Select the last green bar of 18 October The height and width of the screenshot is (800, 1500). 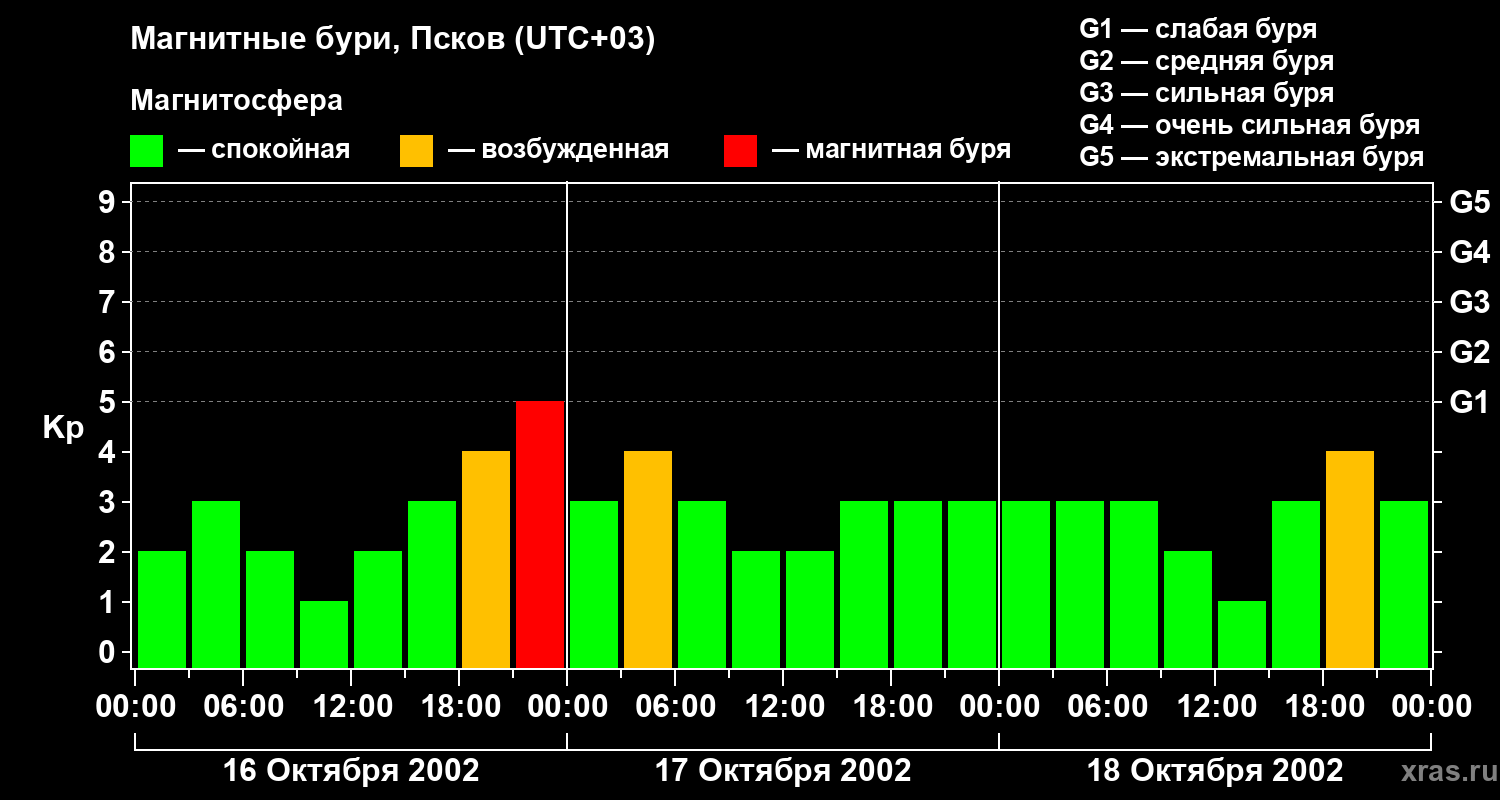(1404, 585)
